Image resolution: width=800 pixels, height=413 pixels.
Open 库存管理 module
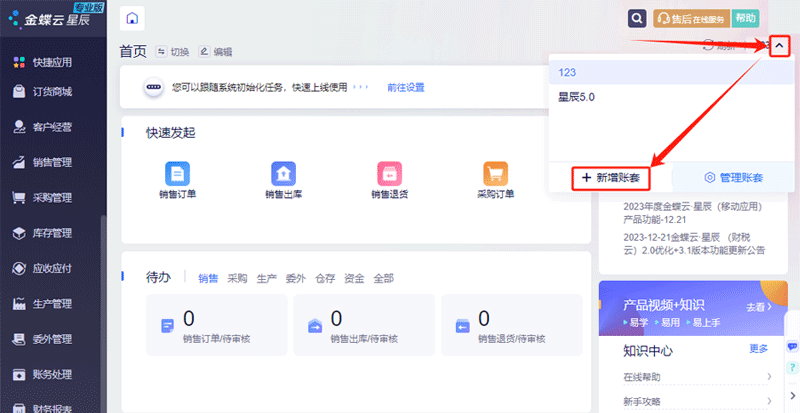(43, 233)
